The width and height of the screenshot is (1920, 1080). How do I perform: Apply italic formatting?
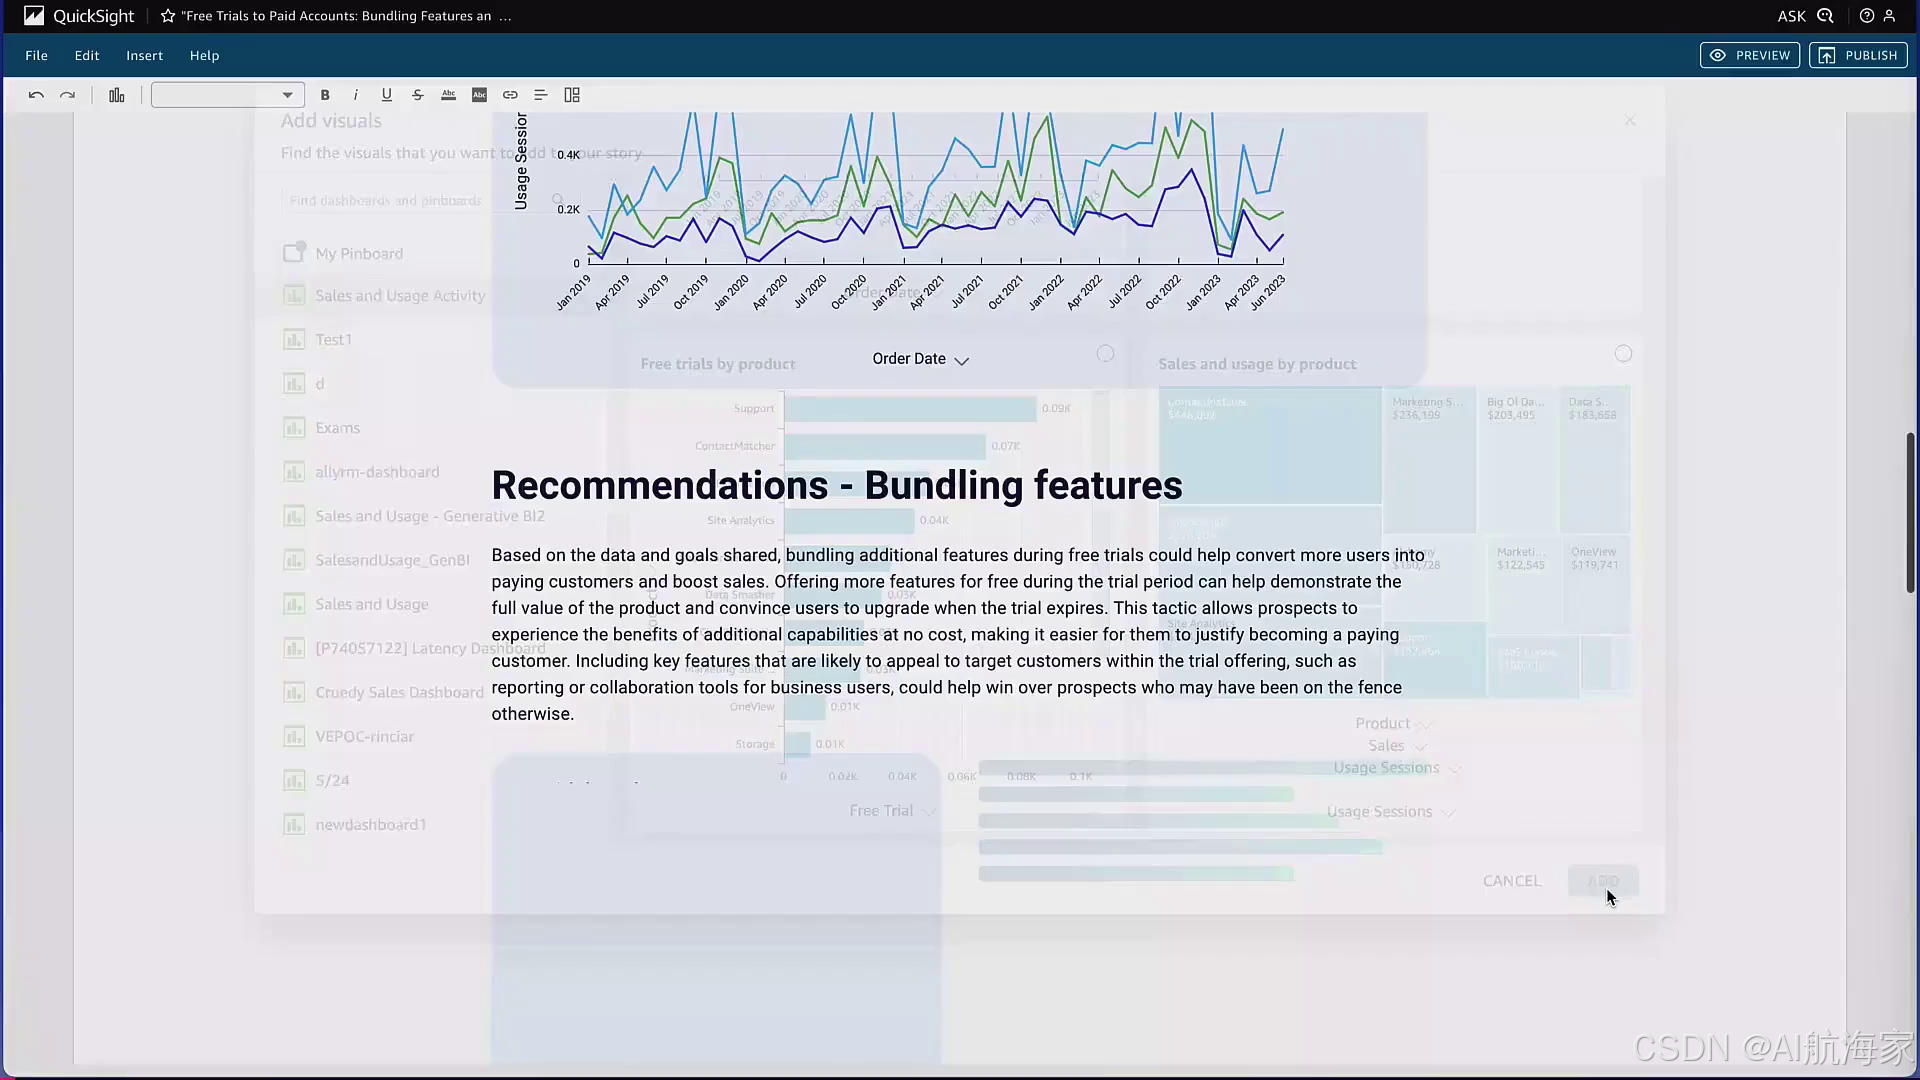pyautogui.click(x=356, y=95)
